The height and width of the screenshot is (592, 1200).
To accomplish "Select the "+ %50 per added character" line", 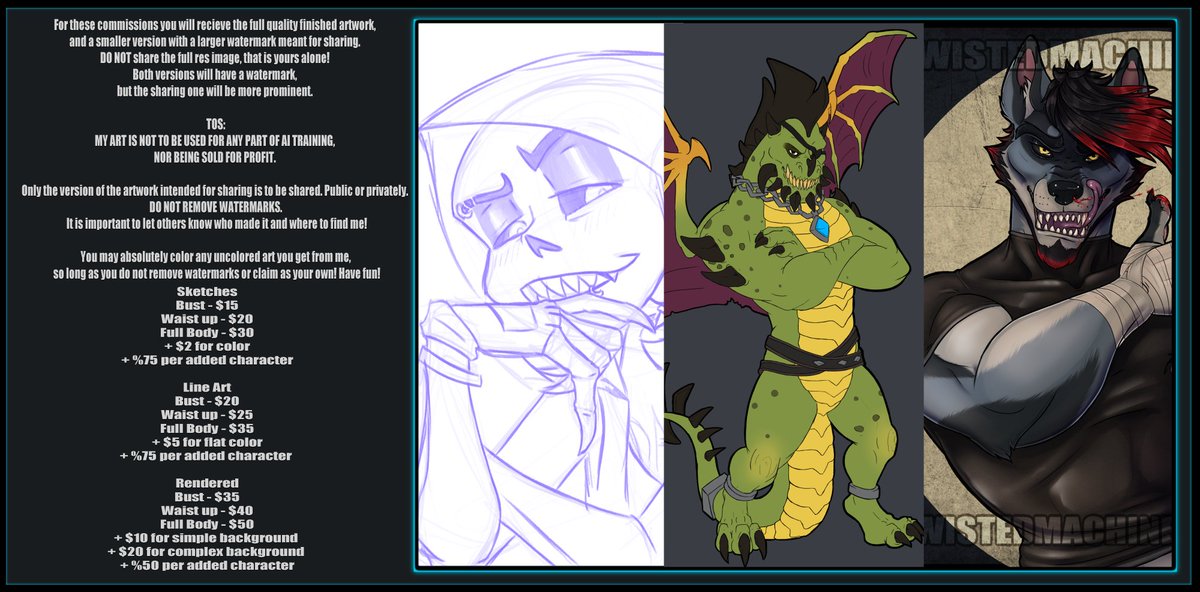I will (x=209, y=565).
